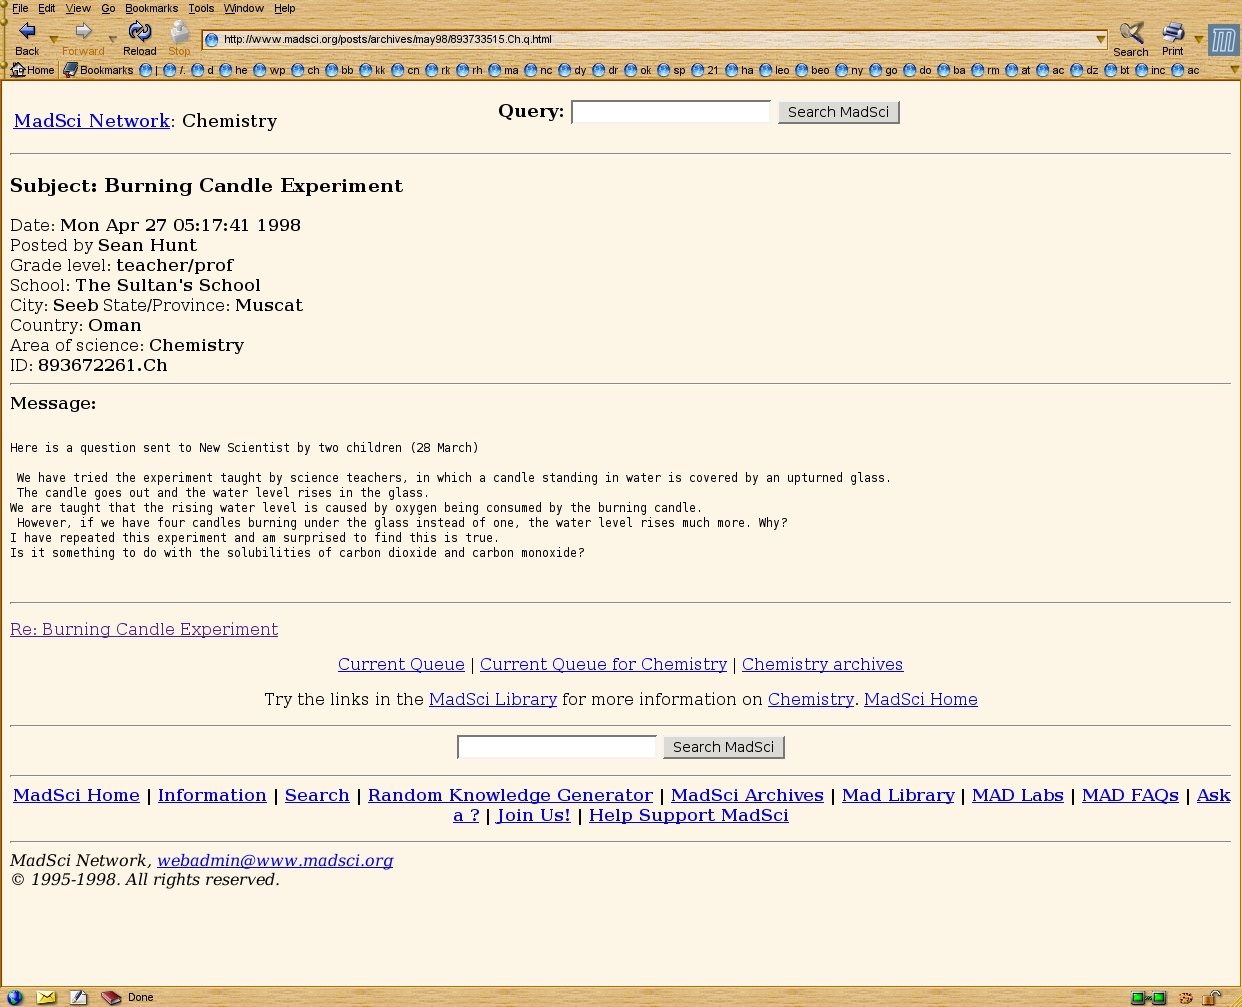This screenshot has width=1242, height=1007.
Task: Click the Search icon in navigation toolbar
Action: (x=1130, y=32)
